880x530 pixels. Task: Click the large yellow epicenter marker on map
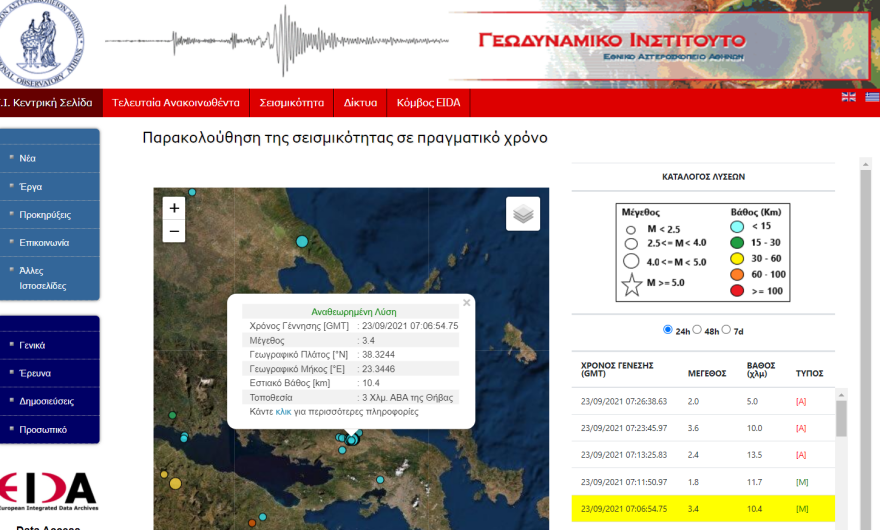coord(175,483)
